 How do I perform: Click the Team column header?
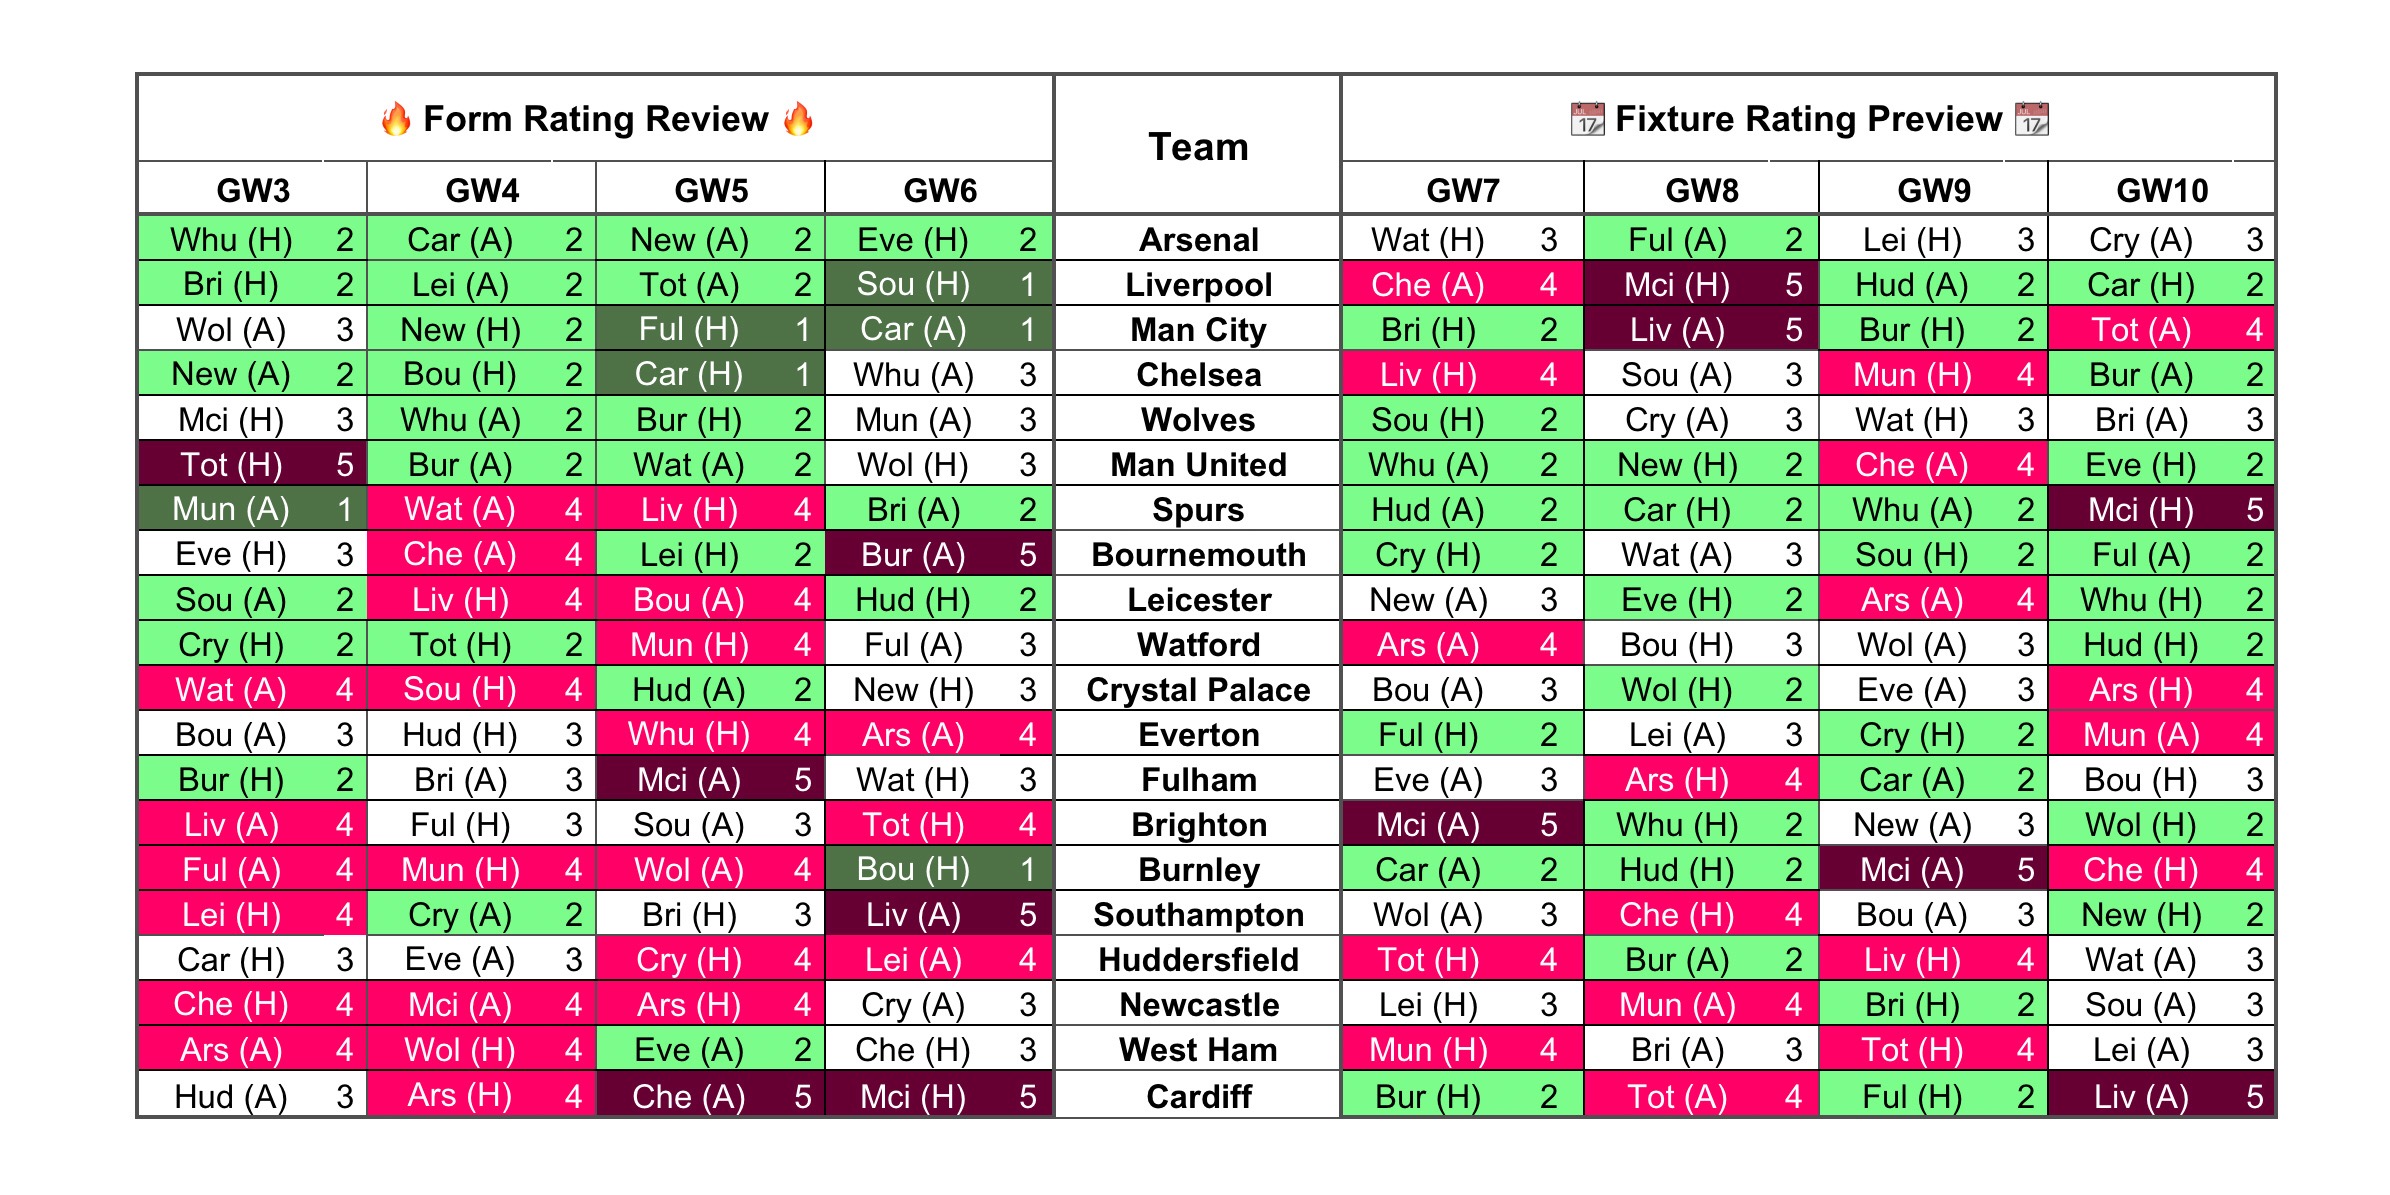pos(1198,147)
